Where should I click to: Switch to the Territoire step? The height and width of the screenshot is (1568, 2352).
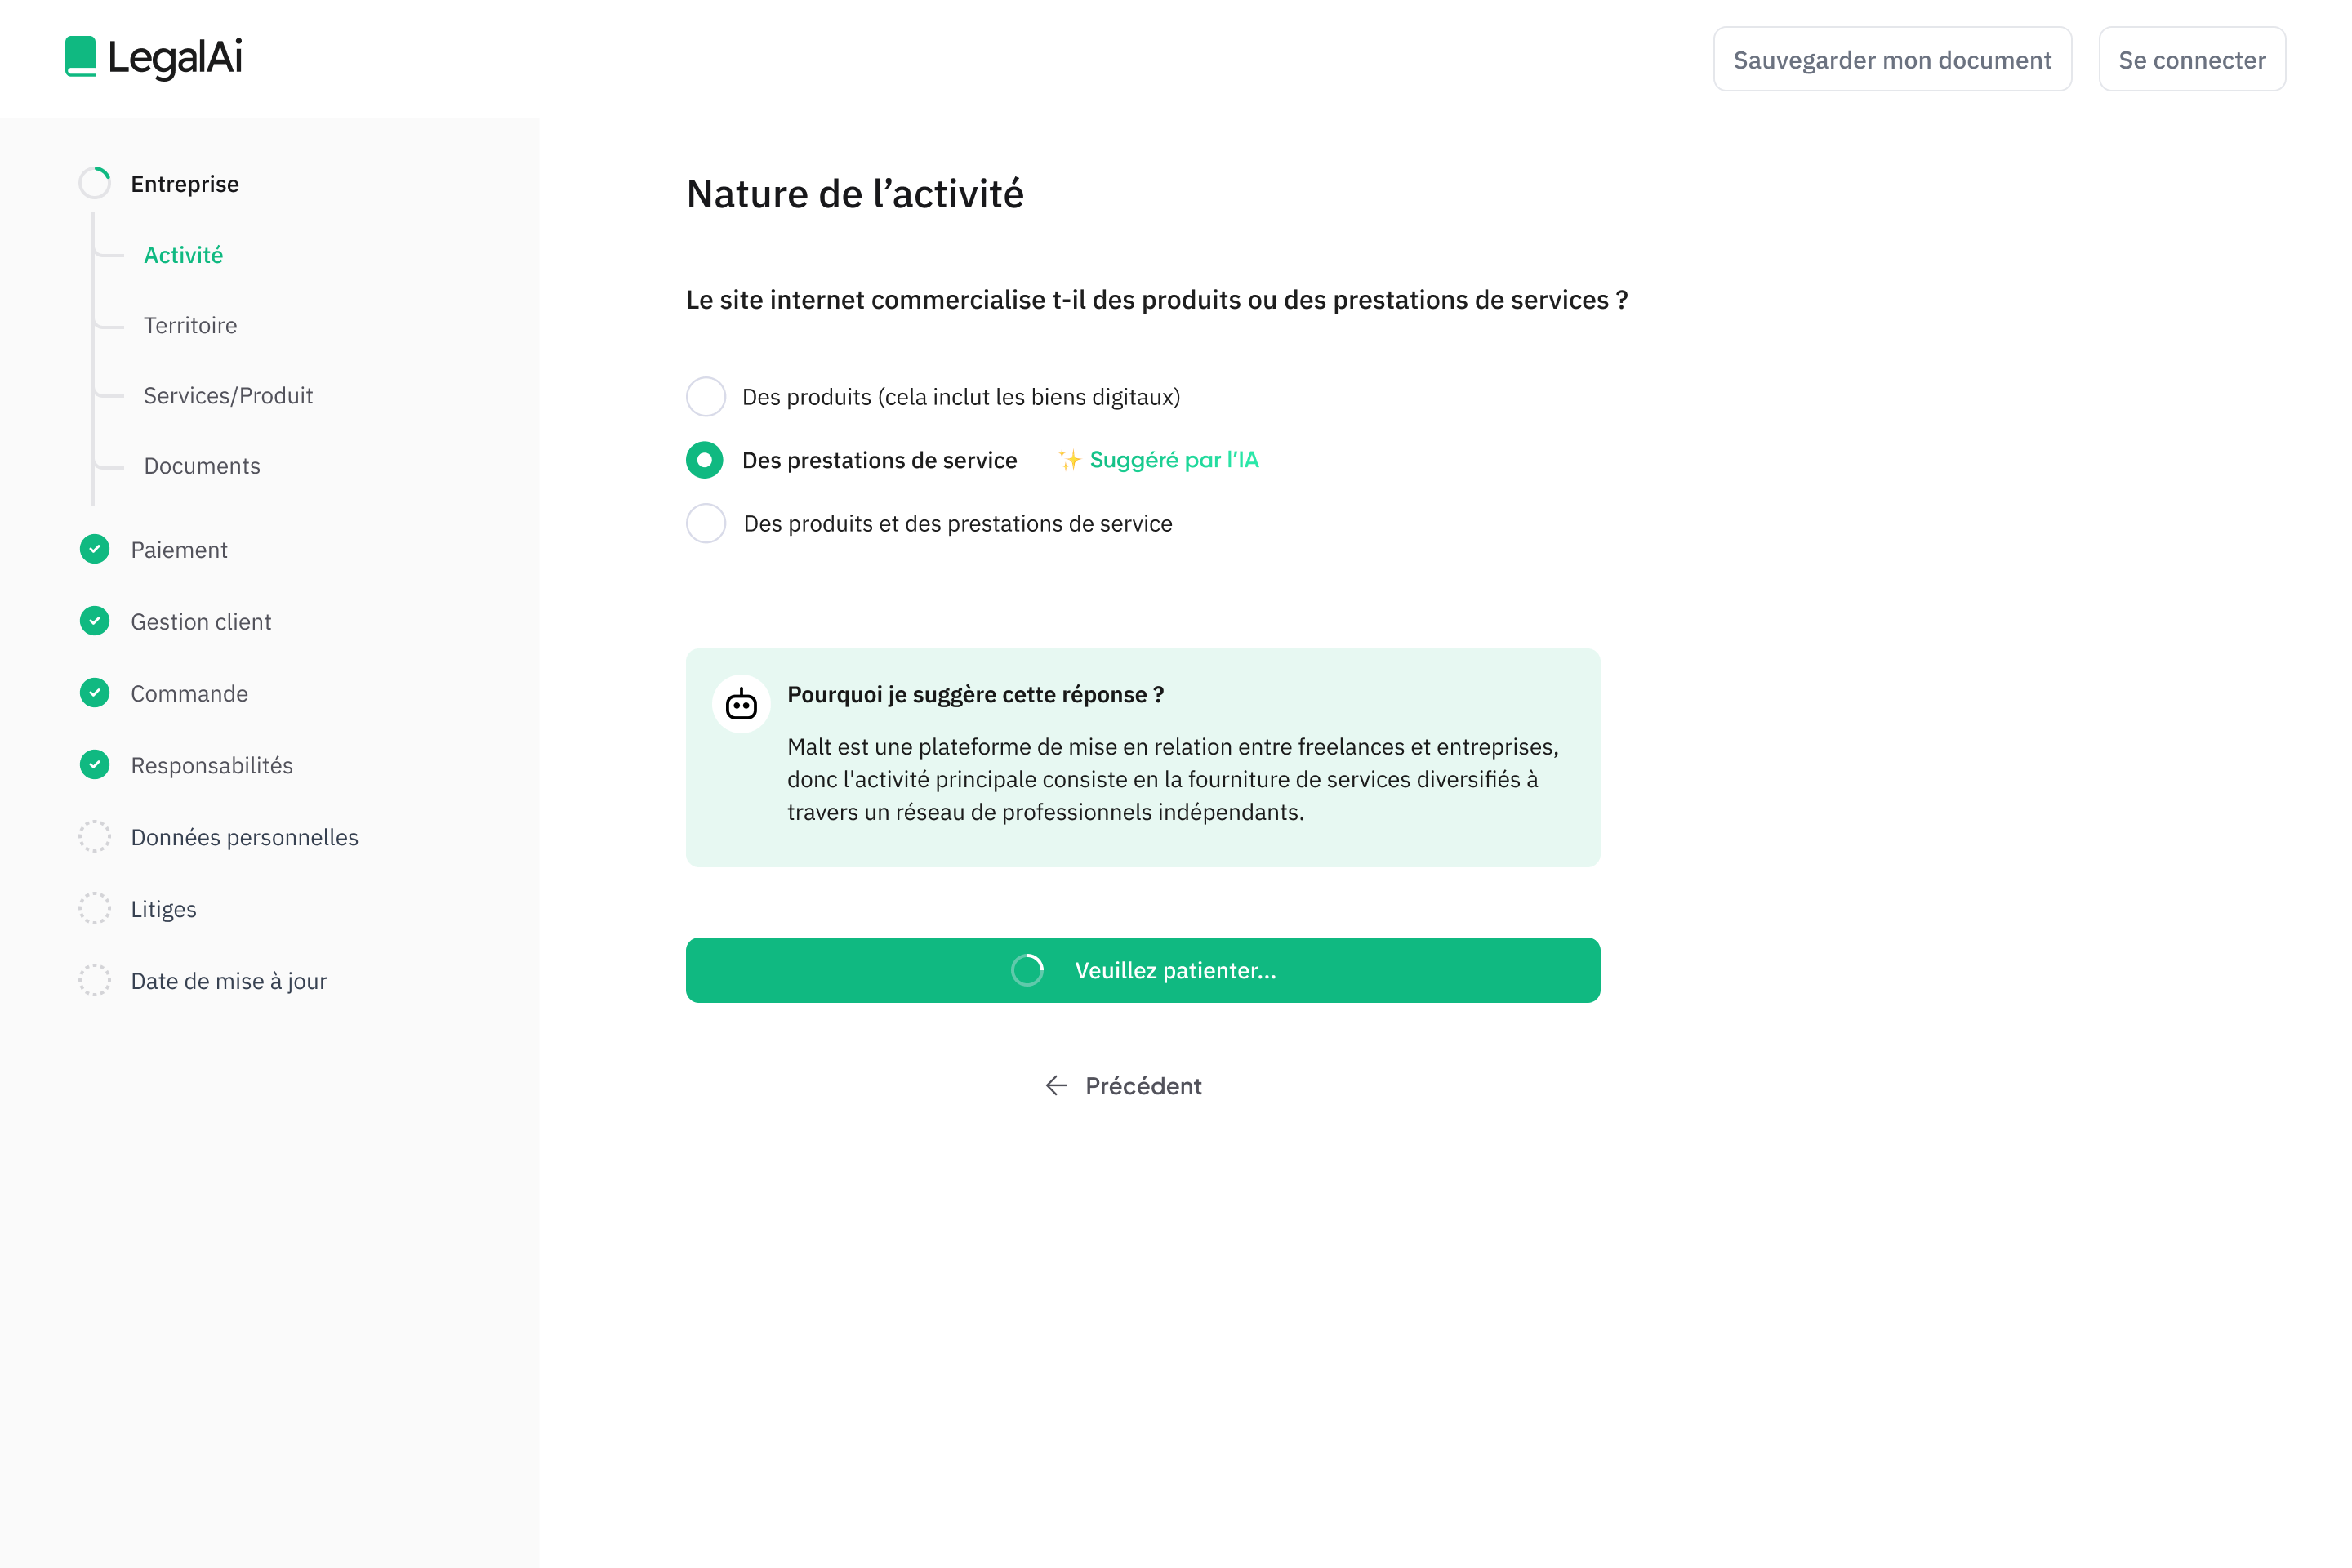point(190,325)
